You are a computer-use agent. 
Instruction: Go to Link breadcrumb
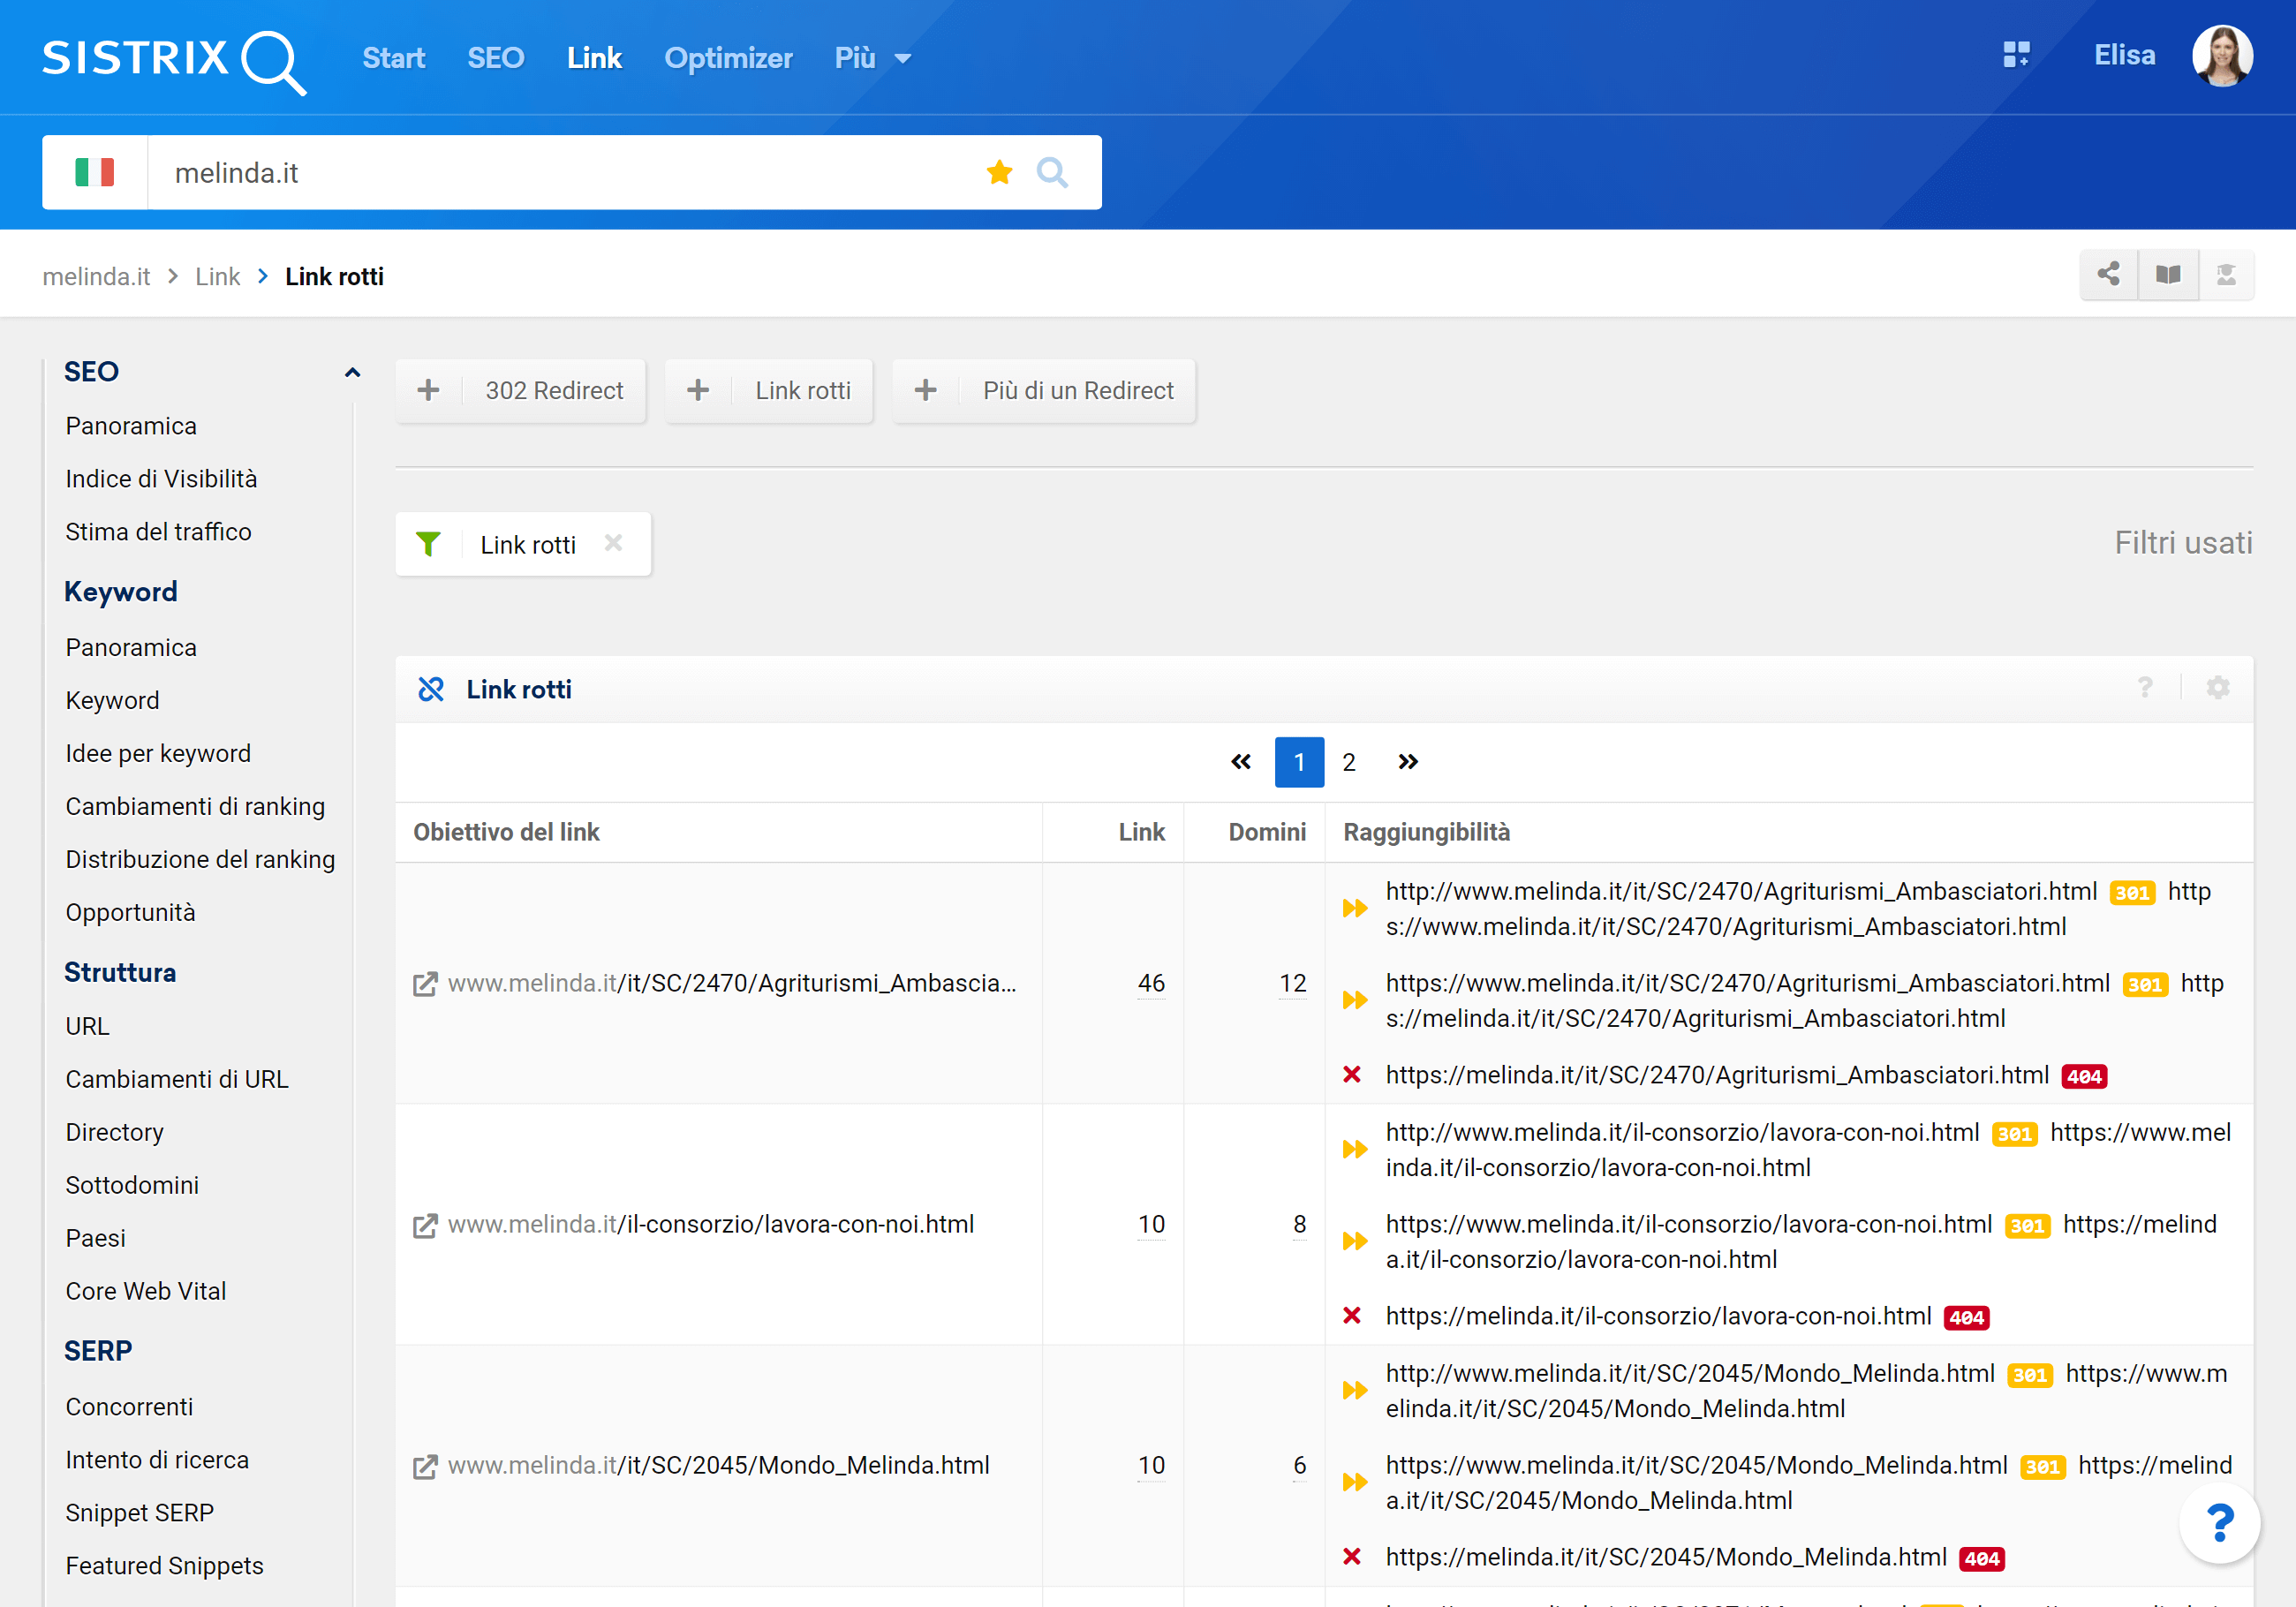(x=217, y=276)
